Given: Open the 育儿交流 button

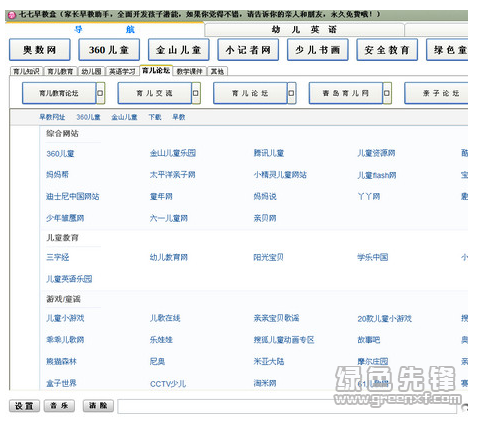Looking at the screenshot, I should click(155, 93).
